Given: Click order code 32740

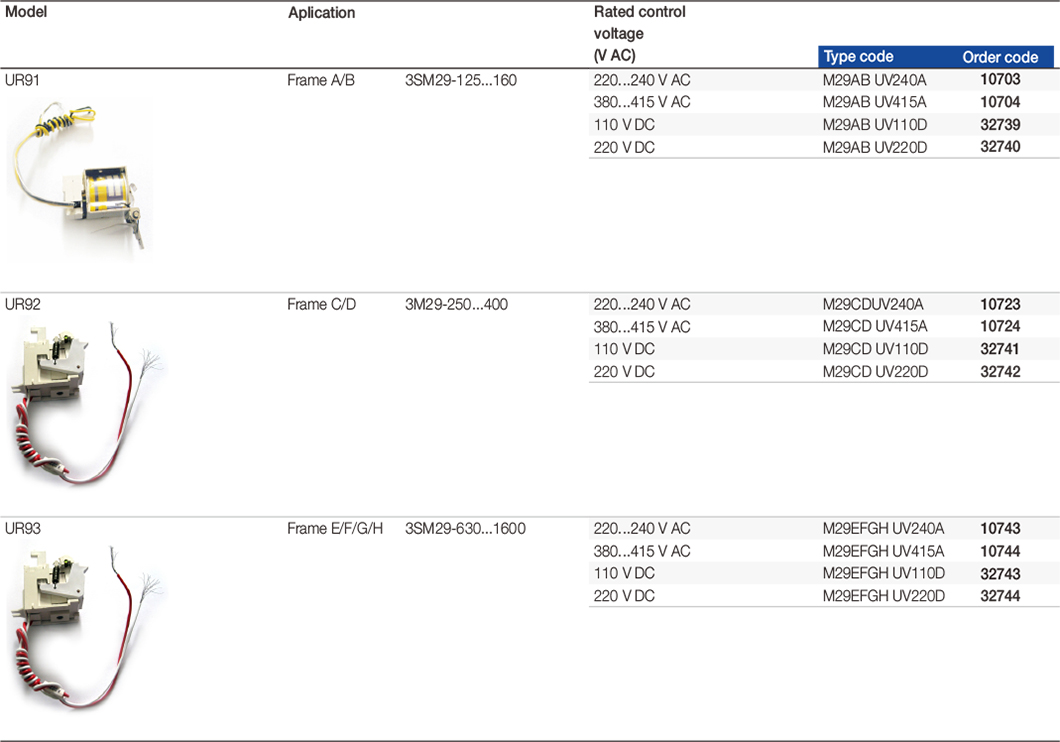Looking at the screenshot, I should (x=999, y=147).
